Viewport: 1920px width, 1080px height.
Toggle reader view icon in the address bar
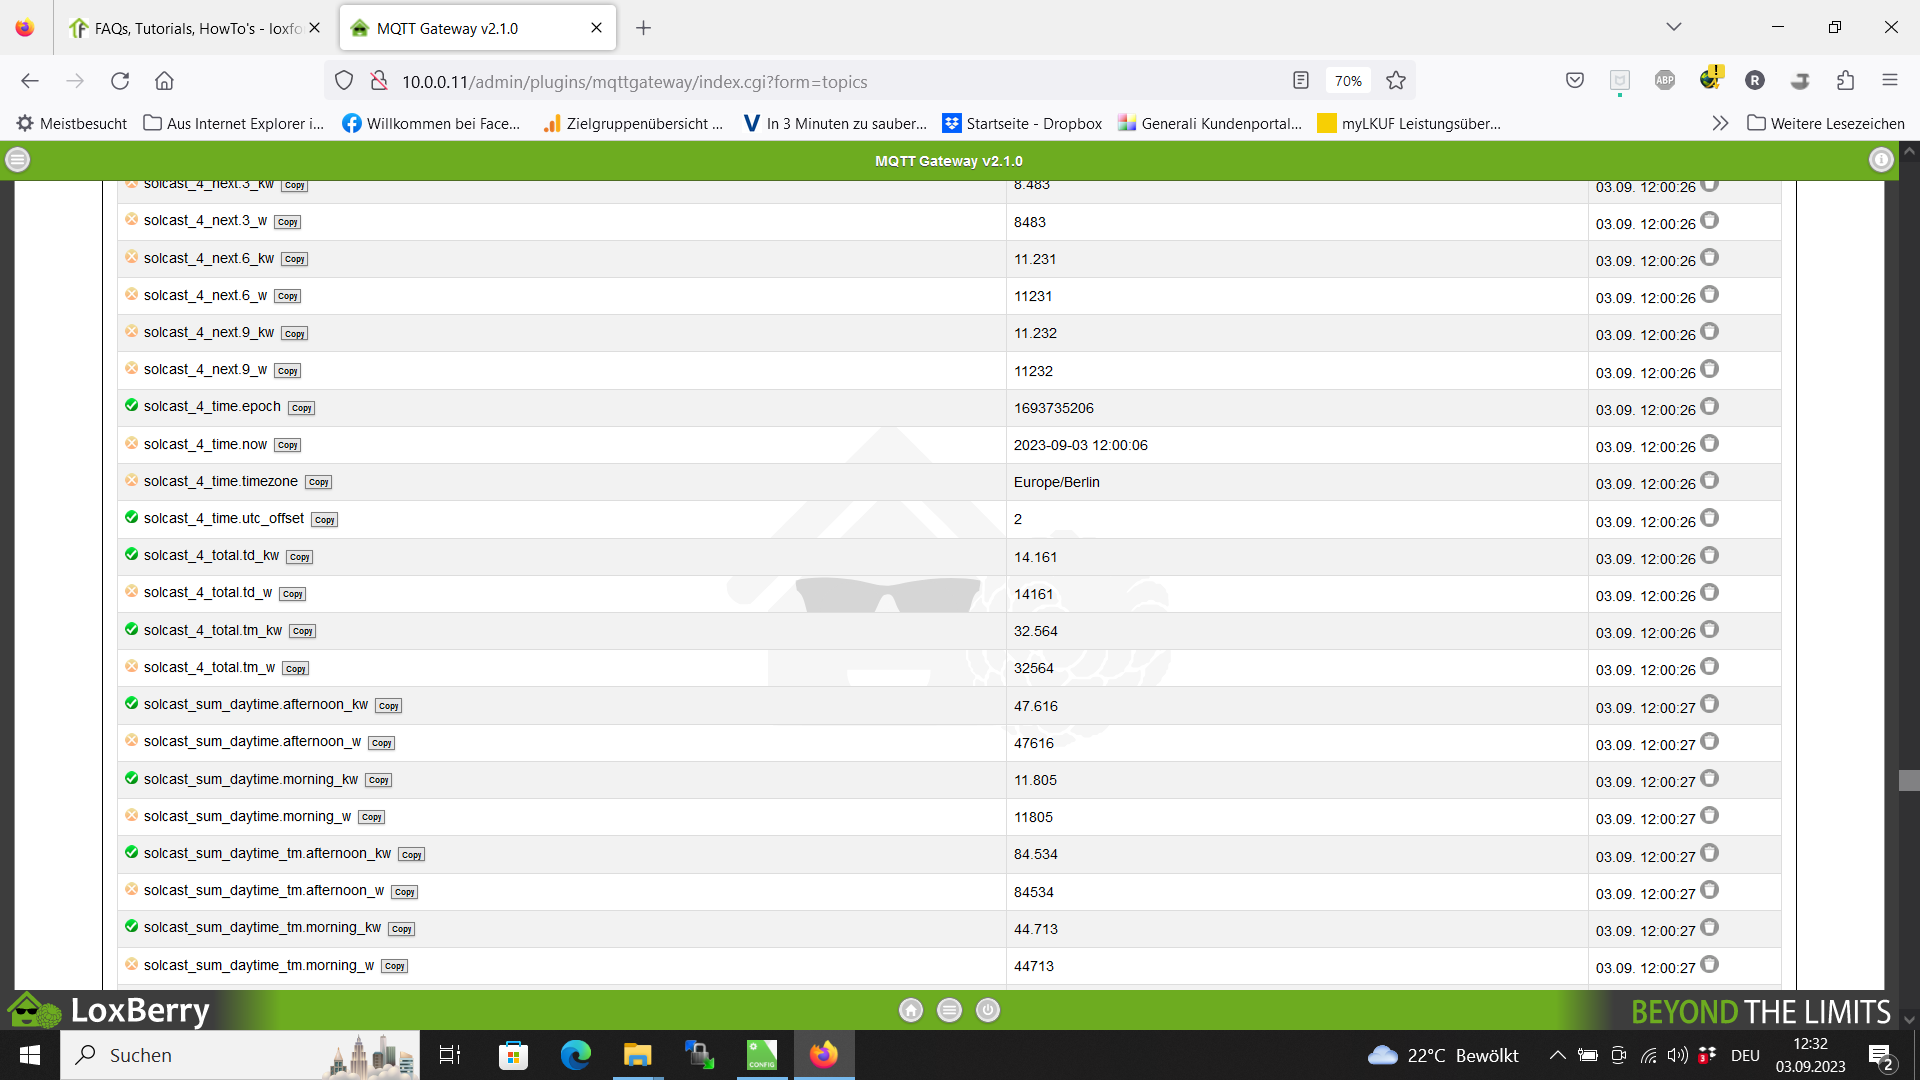click(1300, 81)
